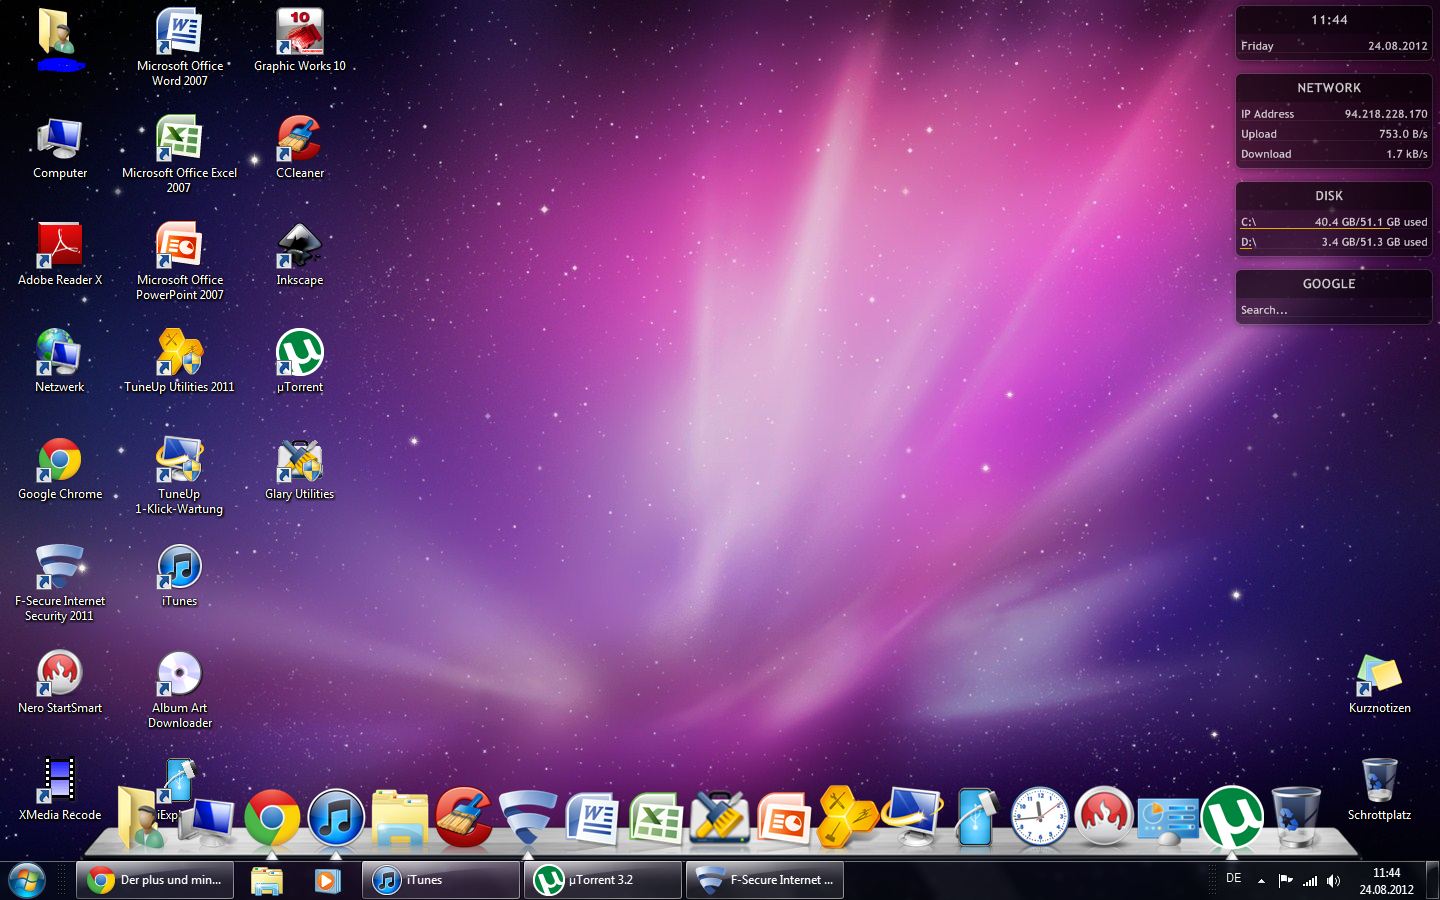Select the Computer desktop icon
Screen dimensions: 1440x900
(x=60, y=148)
